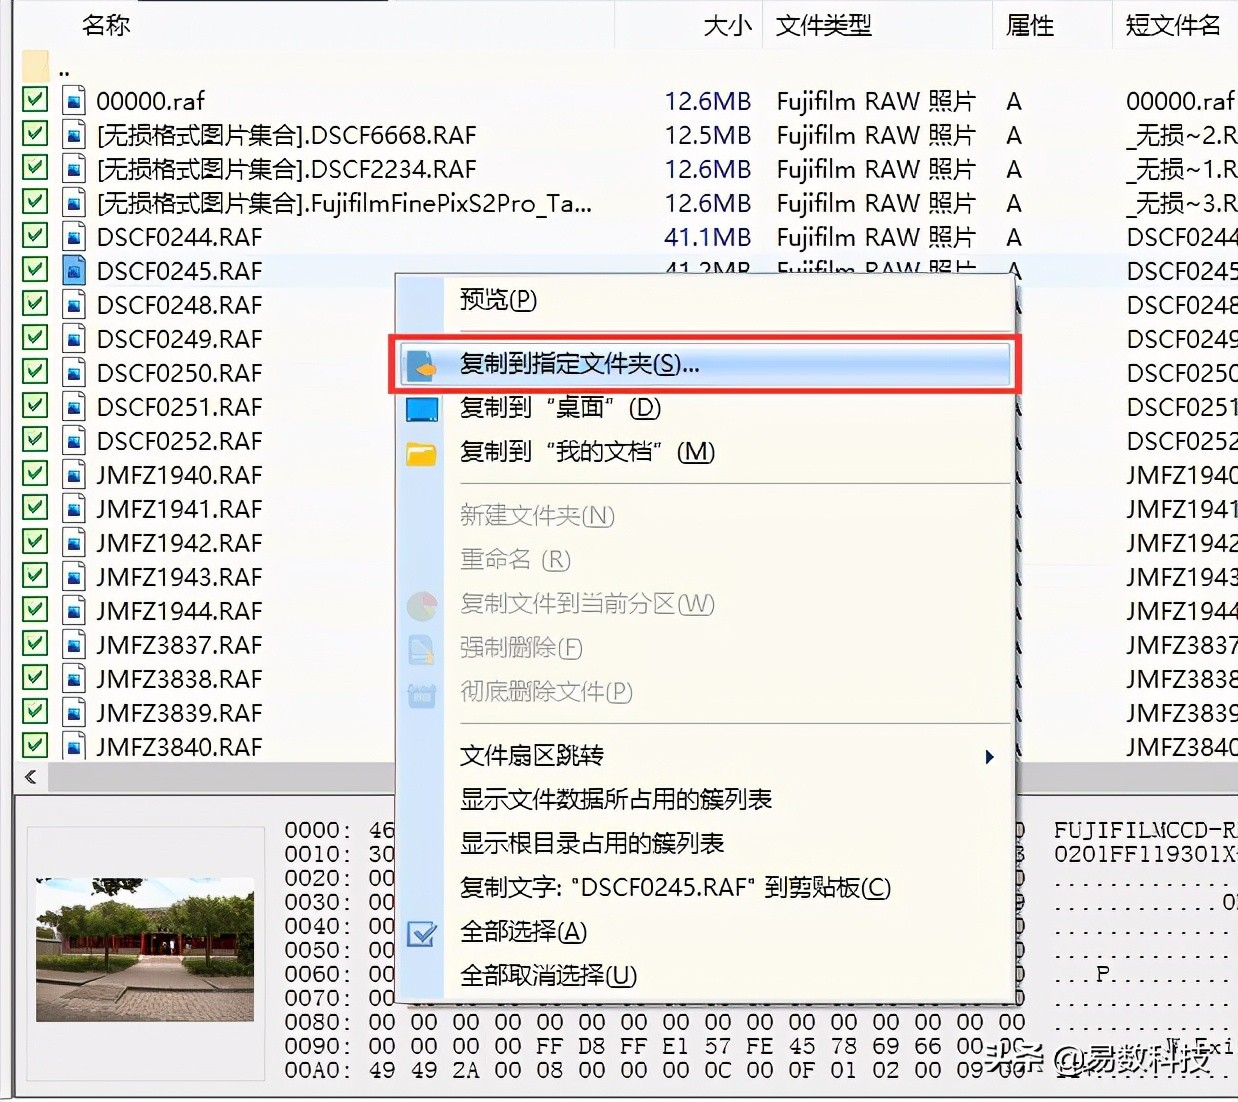The width and height of the screenshot is (1238, 1102).
Task: Click the blue checkmark icon beside 全部选择
Action: pos(422,932)
